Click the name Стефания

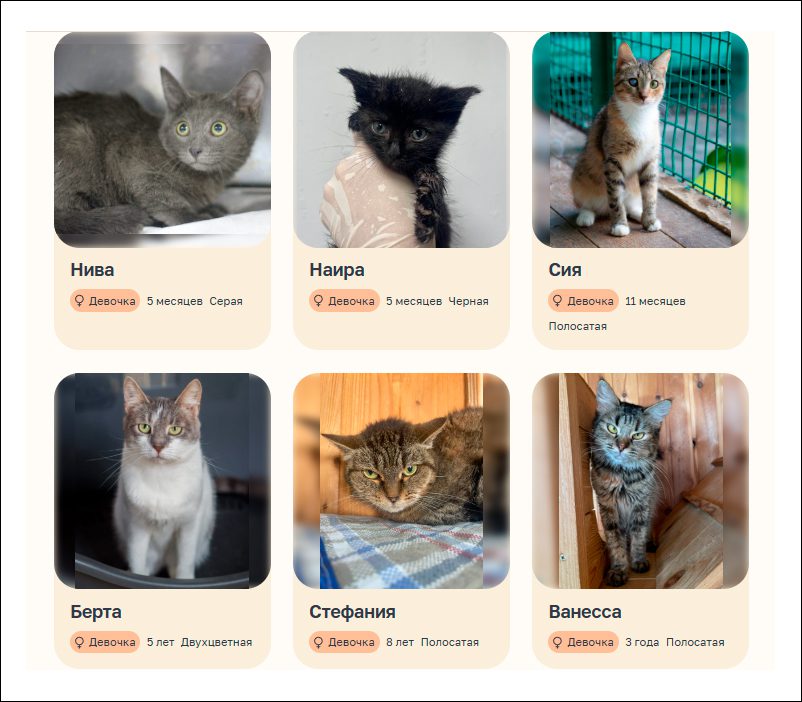pyautogui.click(x=352, y=611)
